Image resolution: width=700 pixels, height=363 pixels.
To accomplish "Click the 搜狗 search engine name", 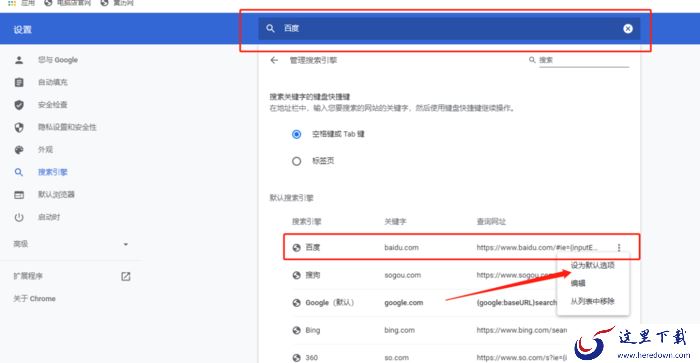I will point(312,275).
